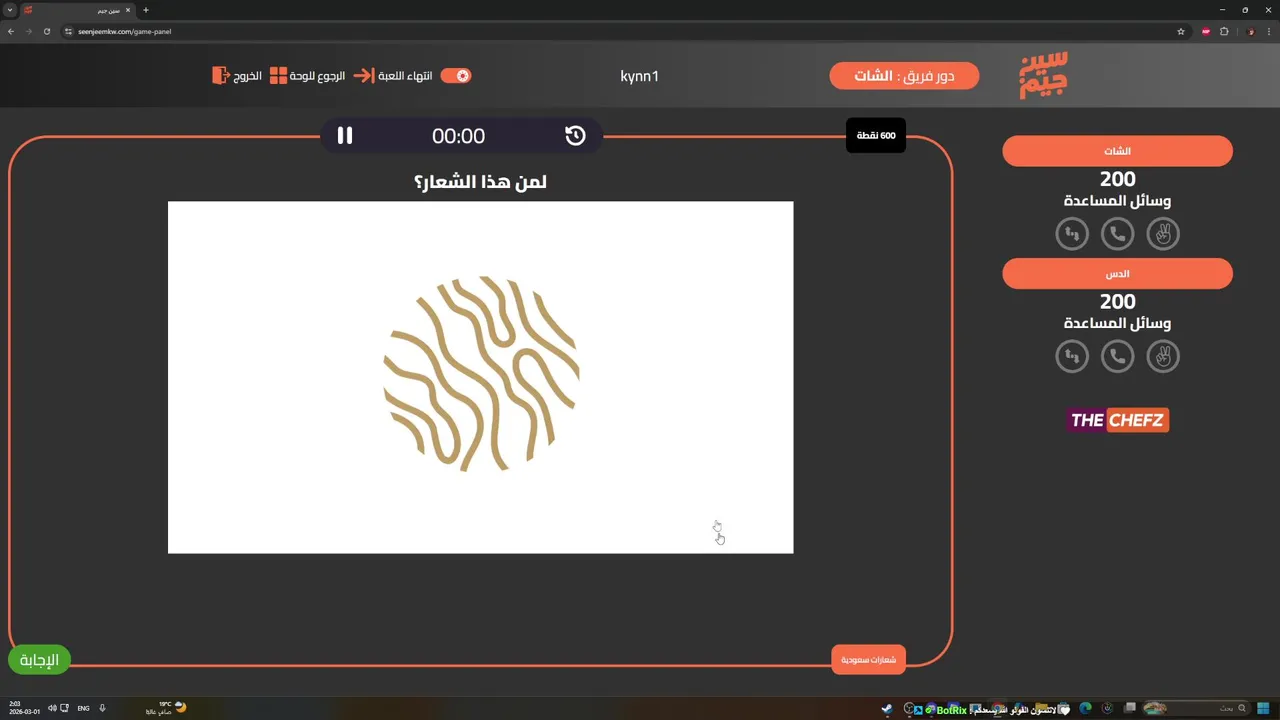Click the grid icon beside الرجوع للوحة

278,76
